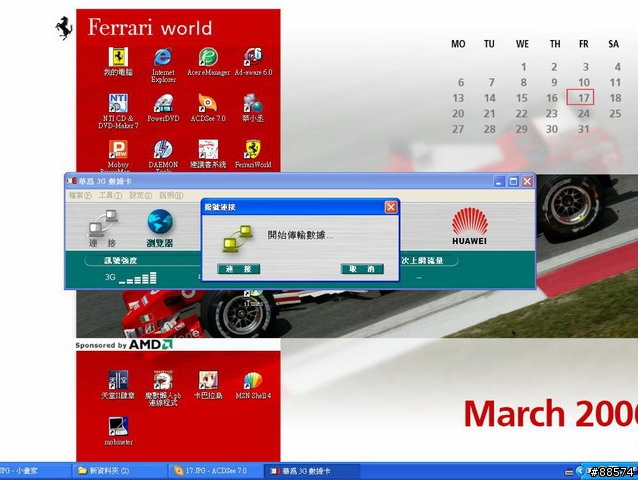Minimize the 華為 3G 數據卡 window
This screenshot has width=638, height=480.
tap(499, 181)
